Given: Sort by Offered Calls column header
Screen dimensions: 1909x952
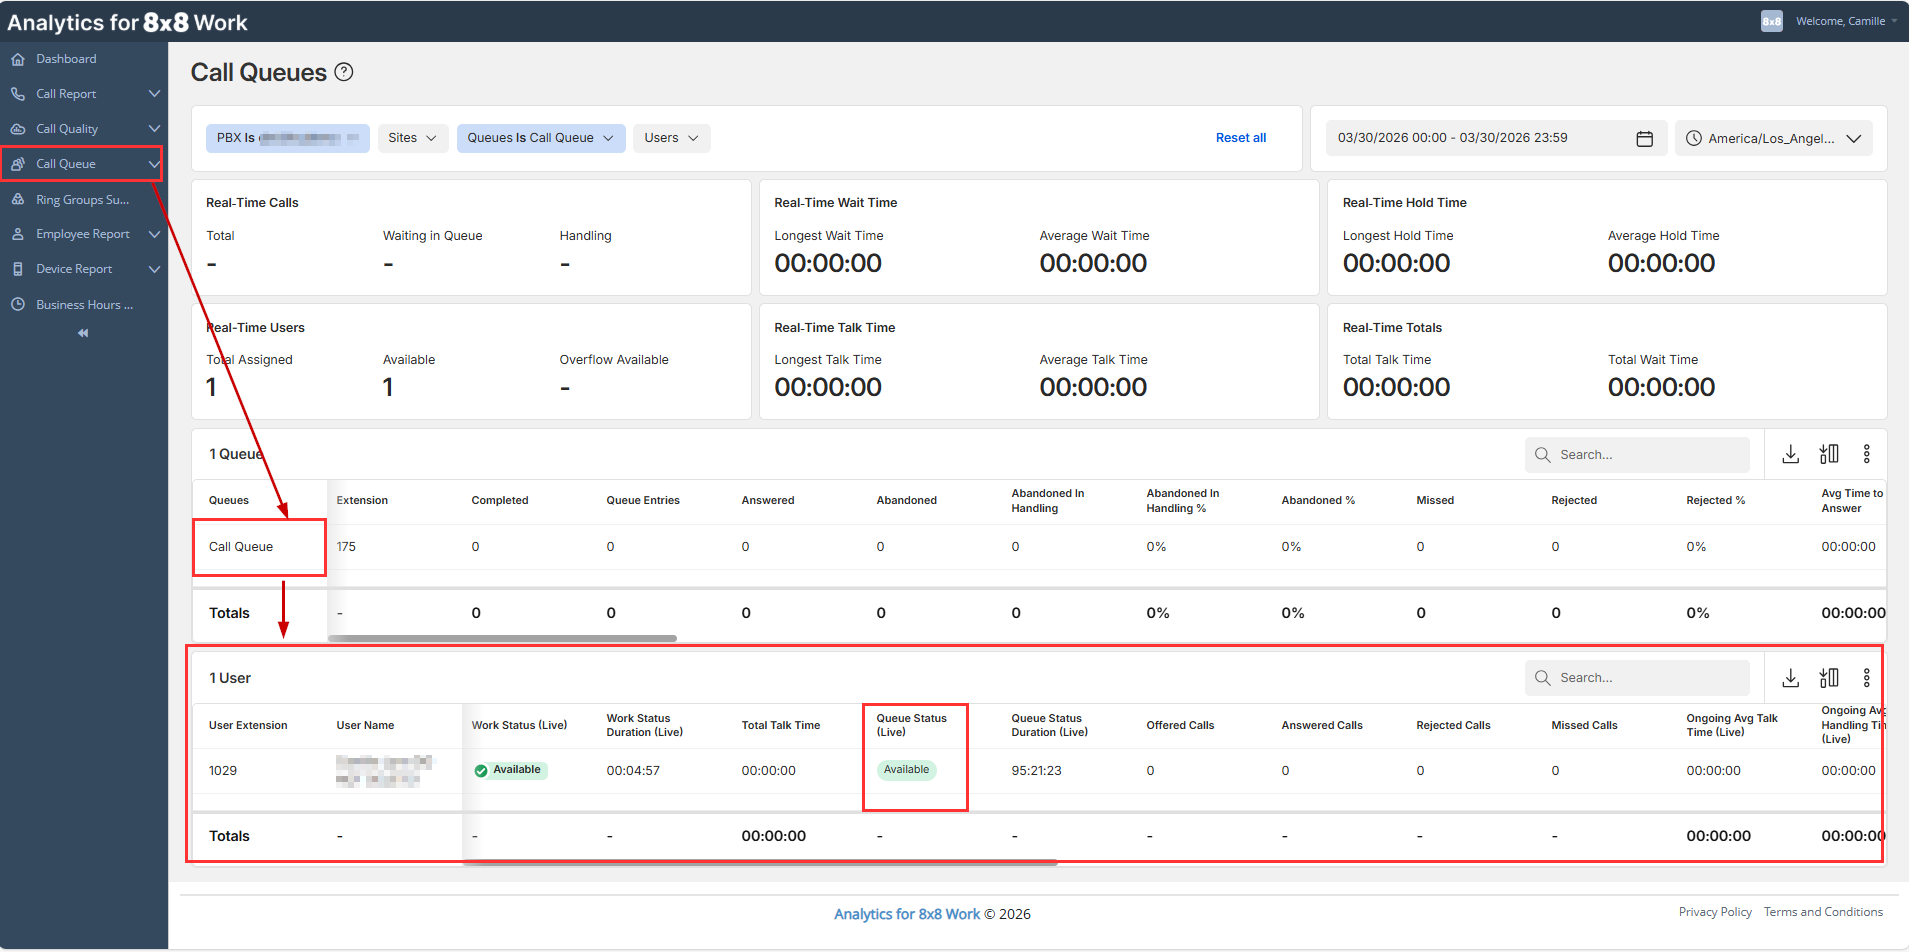Looking at the screenshot, I should pos(1180,726).
